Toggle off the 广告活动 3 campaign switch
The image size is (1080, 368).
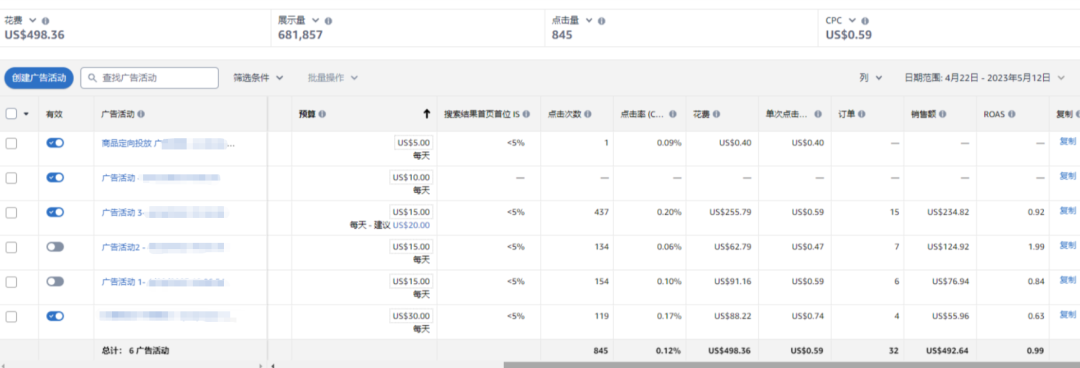point(55,212)
